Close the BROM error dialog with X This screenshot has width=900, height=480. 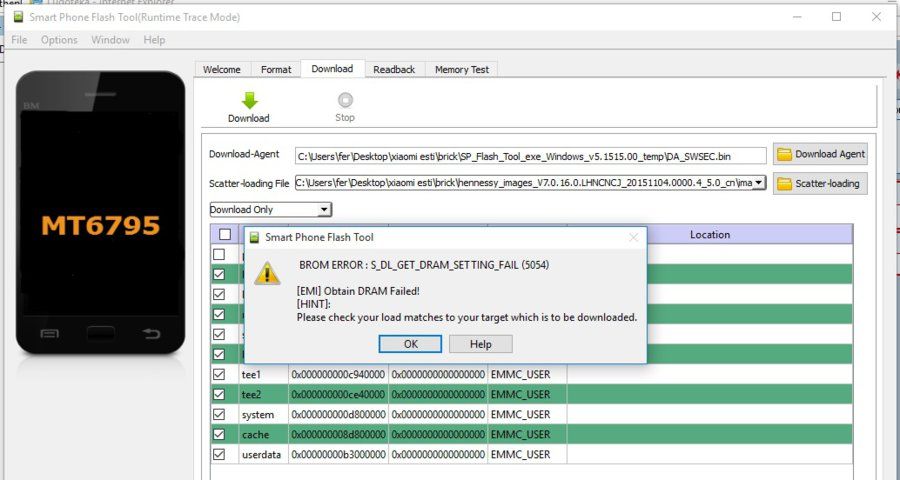point(633,238)
